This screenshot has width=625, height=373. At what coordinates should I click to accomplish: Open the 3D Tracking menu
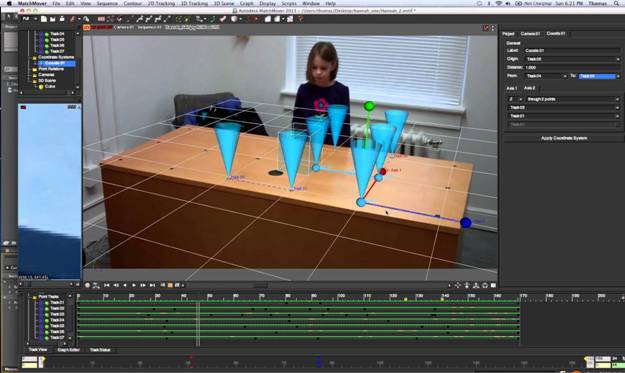pos(194,3)
